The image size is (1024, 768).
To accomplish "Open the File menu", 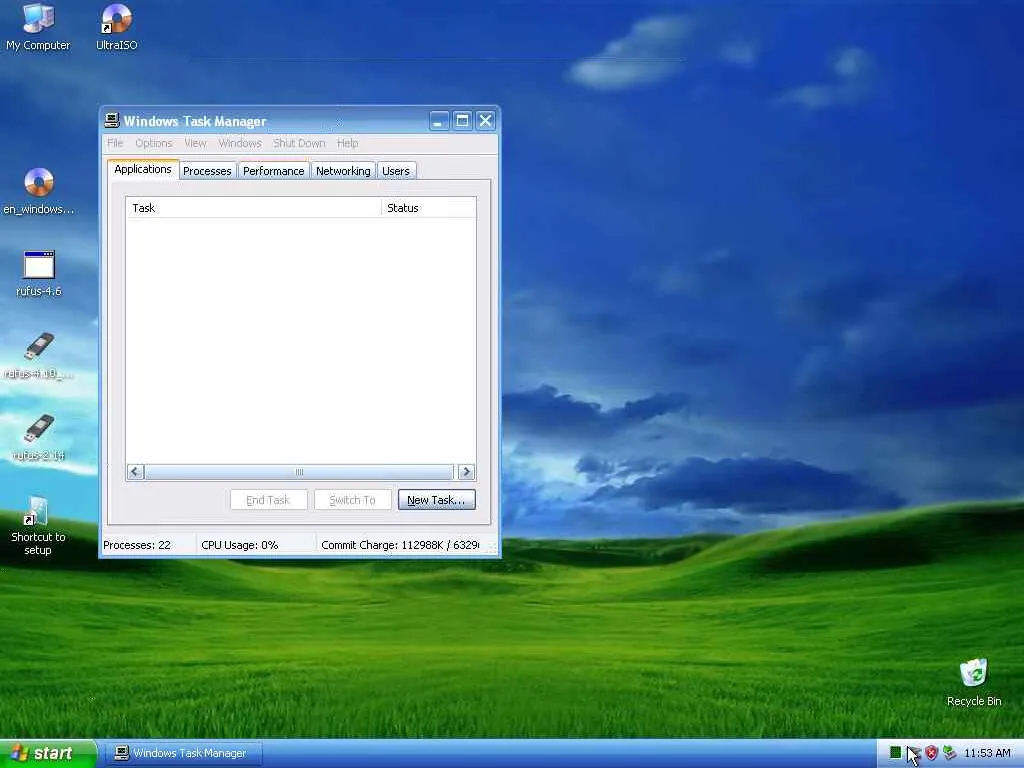I will (x=115, y=143).
